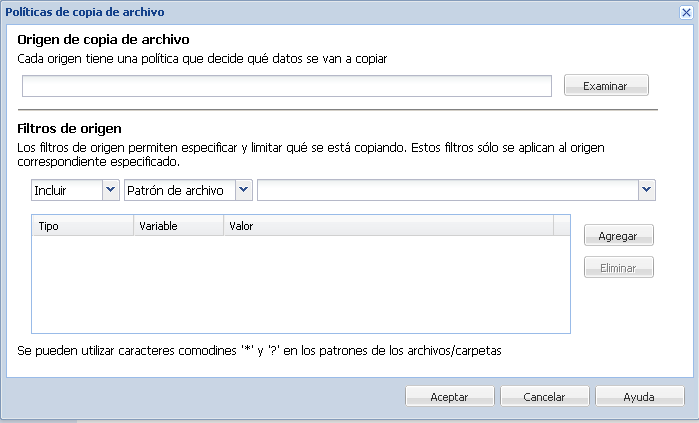Click the dialog title bar text
699x423 pixels.
point(86,12)
